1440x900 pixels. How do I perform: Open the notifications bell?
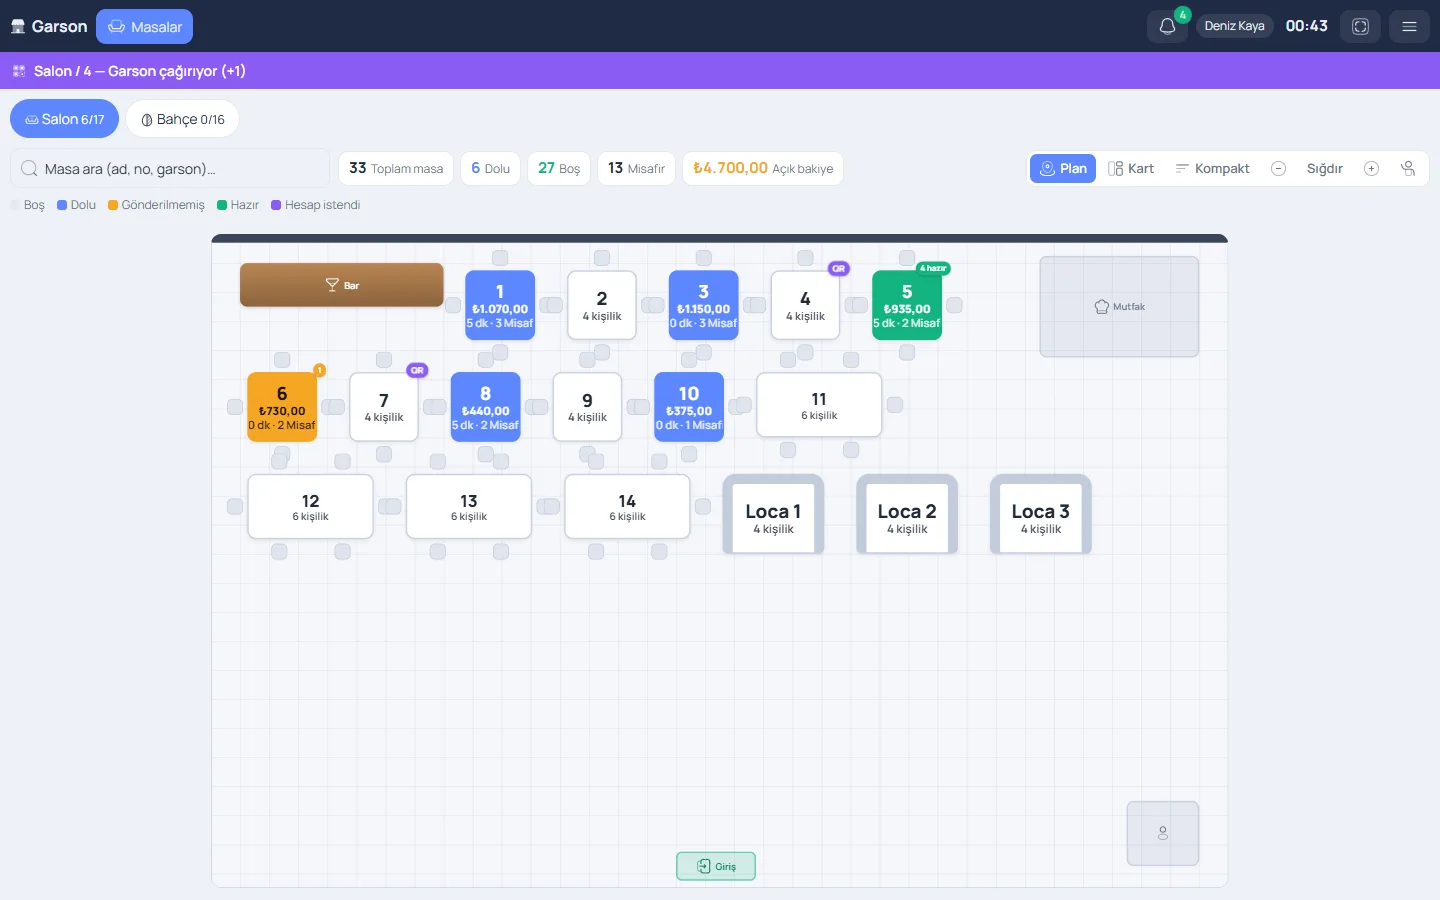[1167, 27]
